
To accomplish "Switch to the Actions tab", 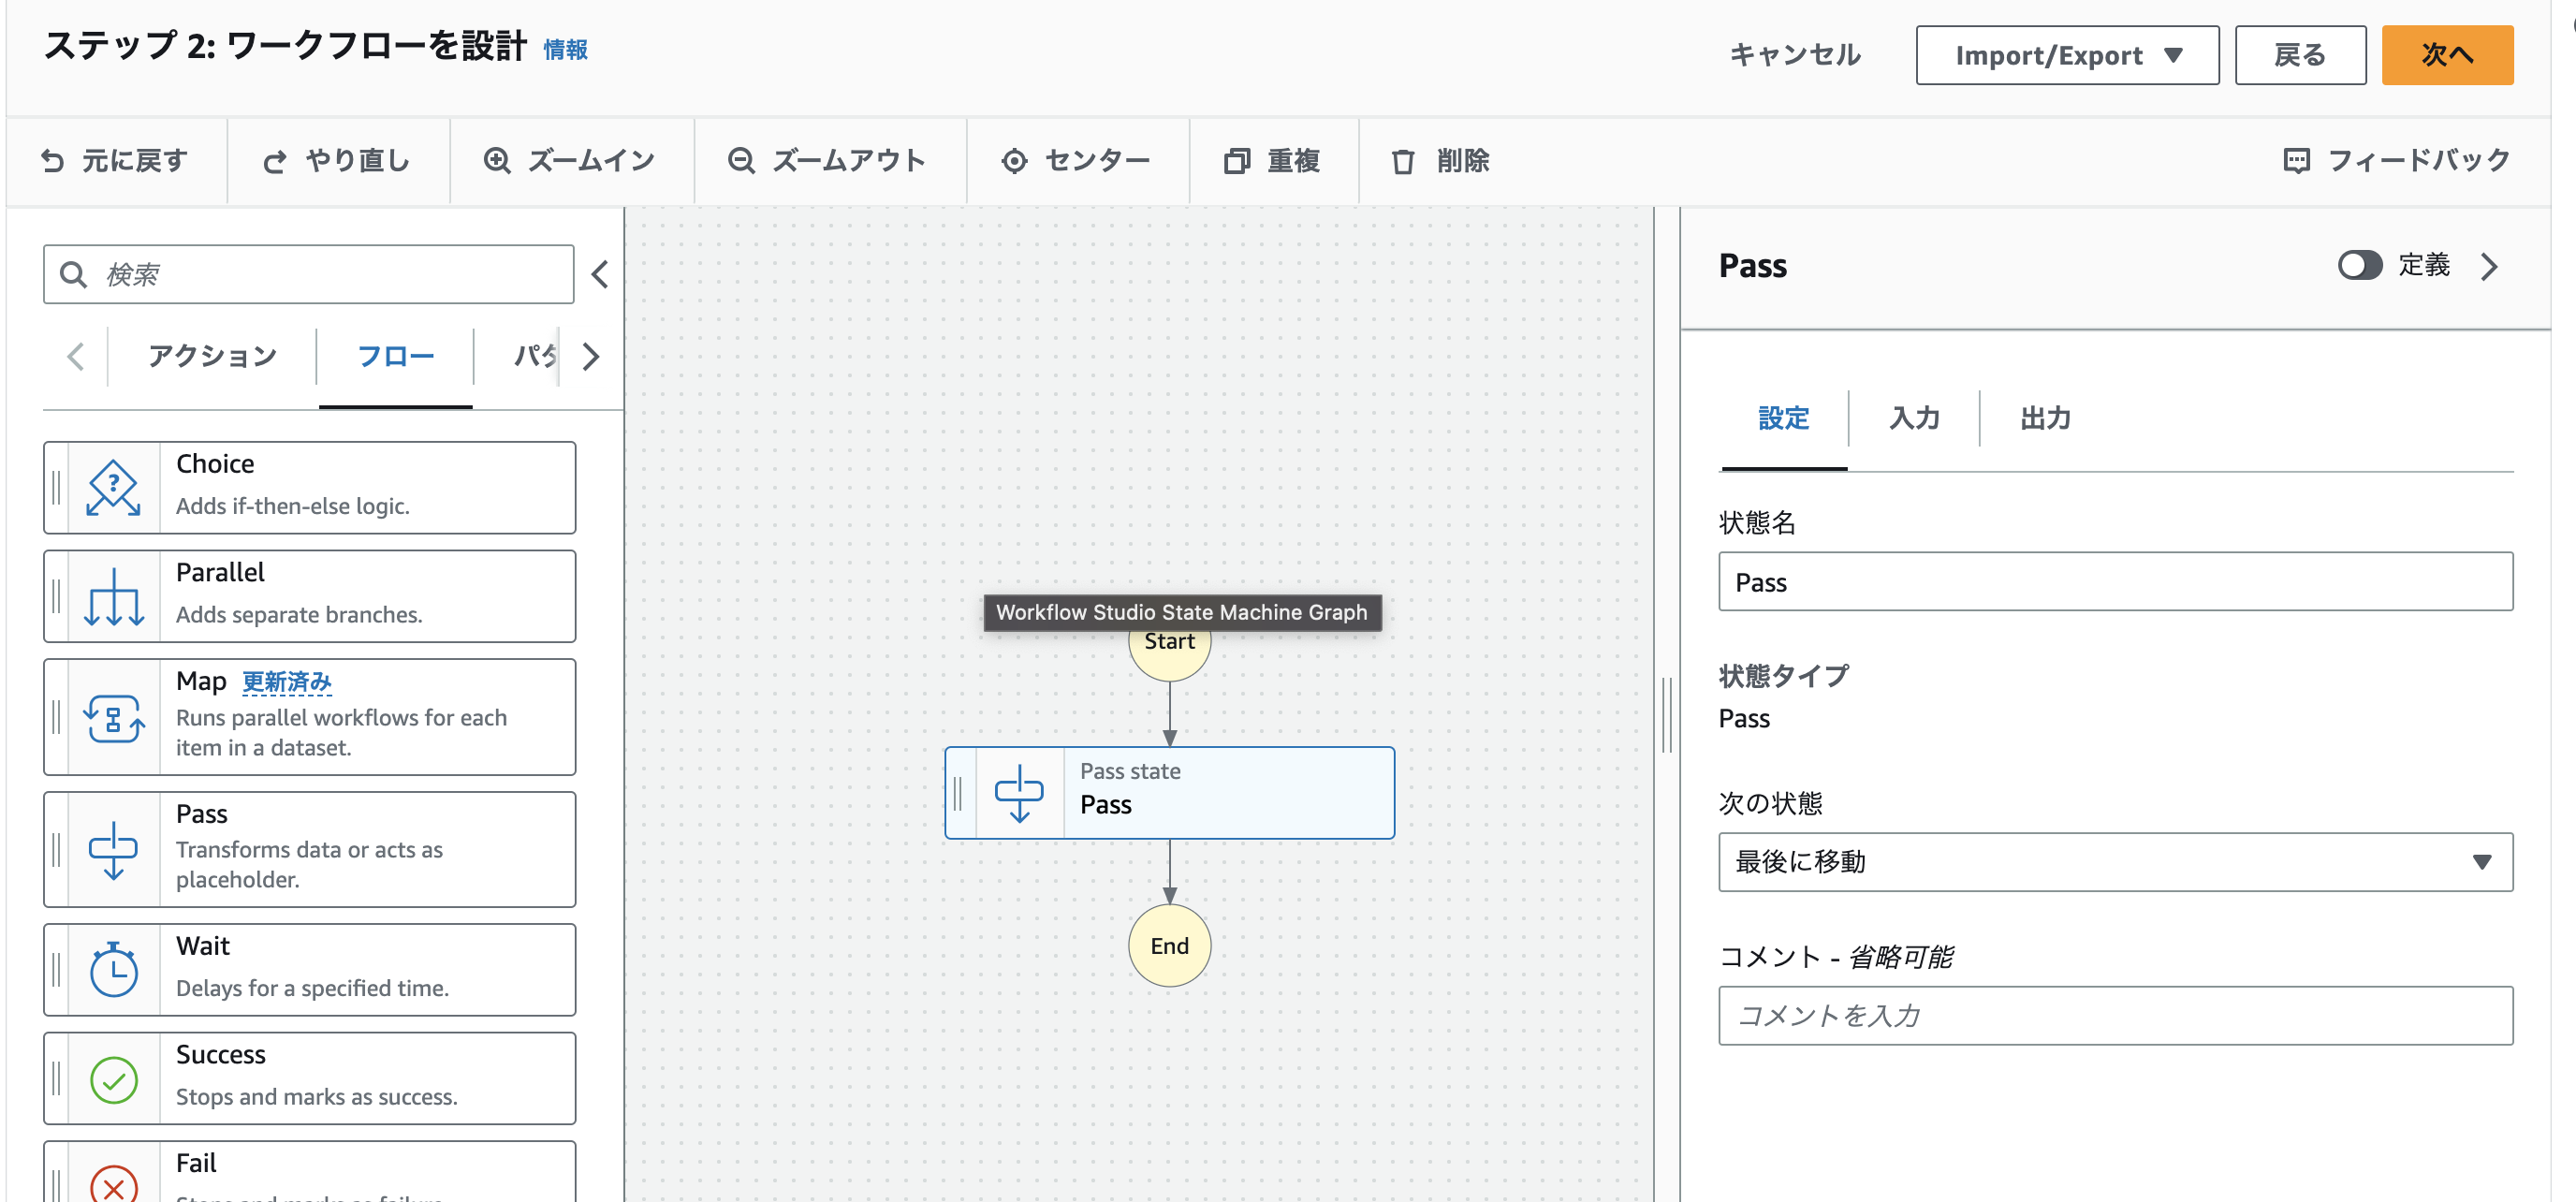I will click(212, 356).
